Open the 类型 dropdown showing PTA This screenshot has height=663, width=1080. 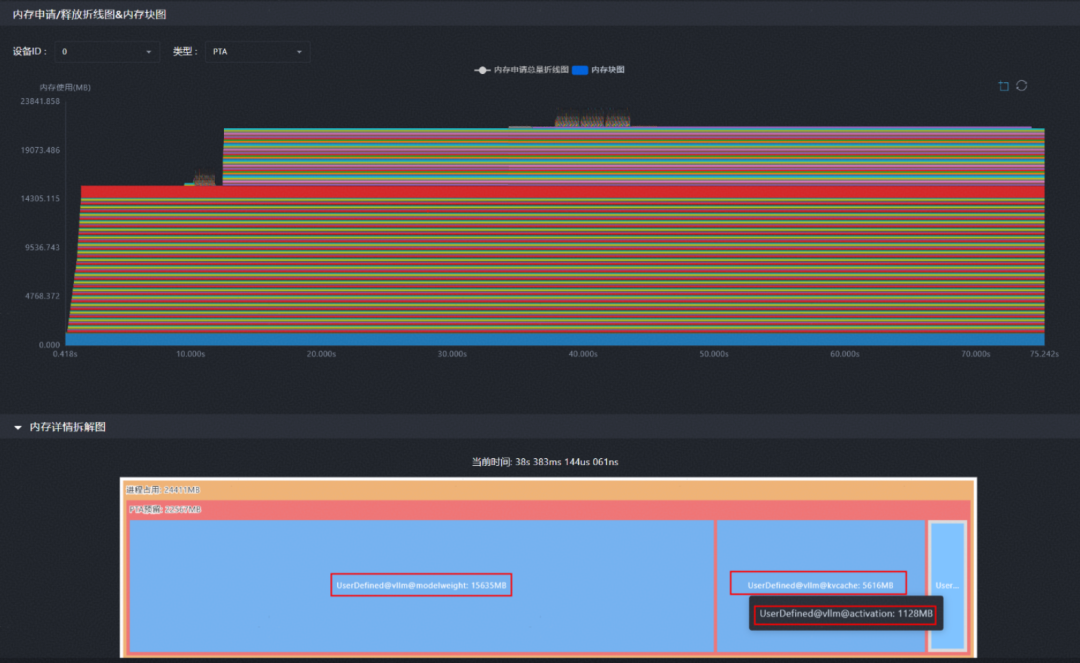tap(257, 52)
